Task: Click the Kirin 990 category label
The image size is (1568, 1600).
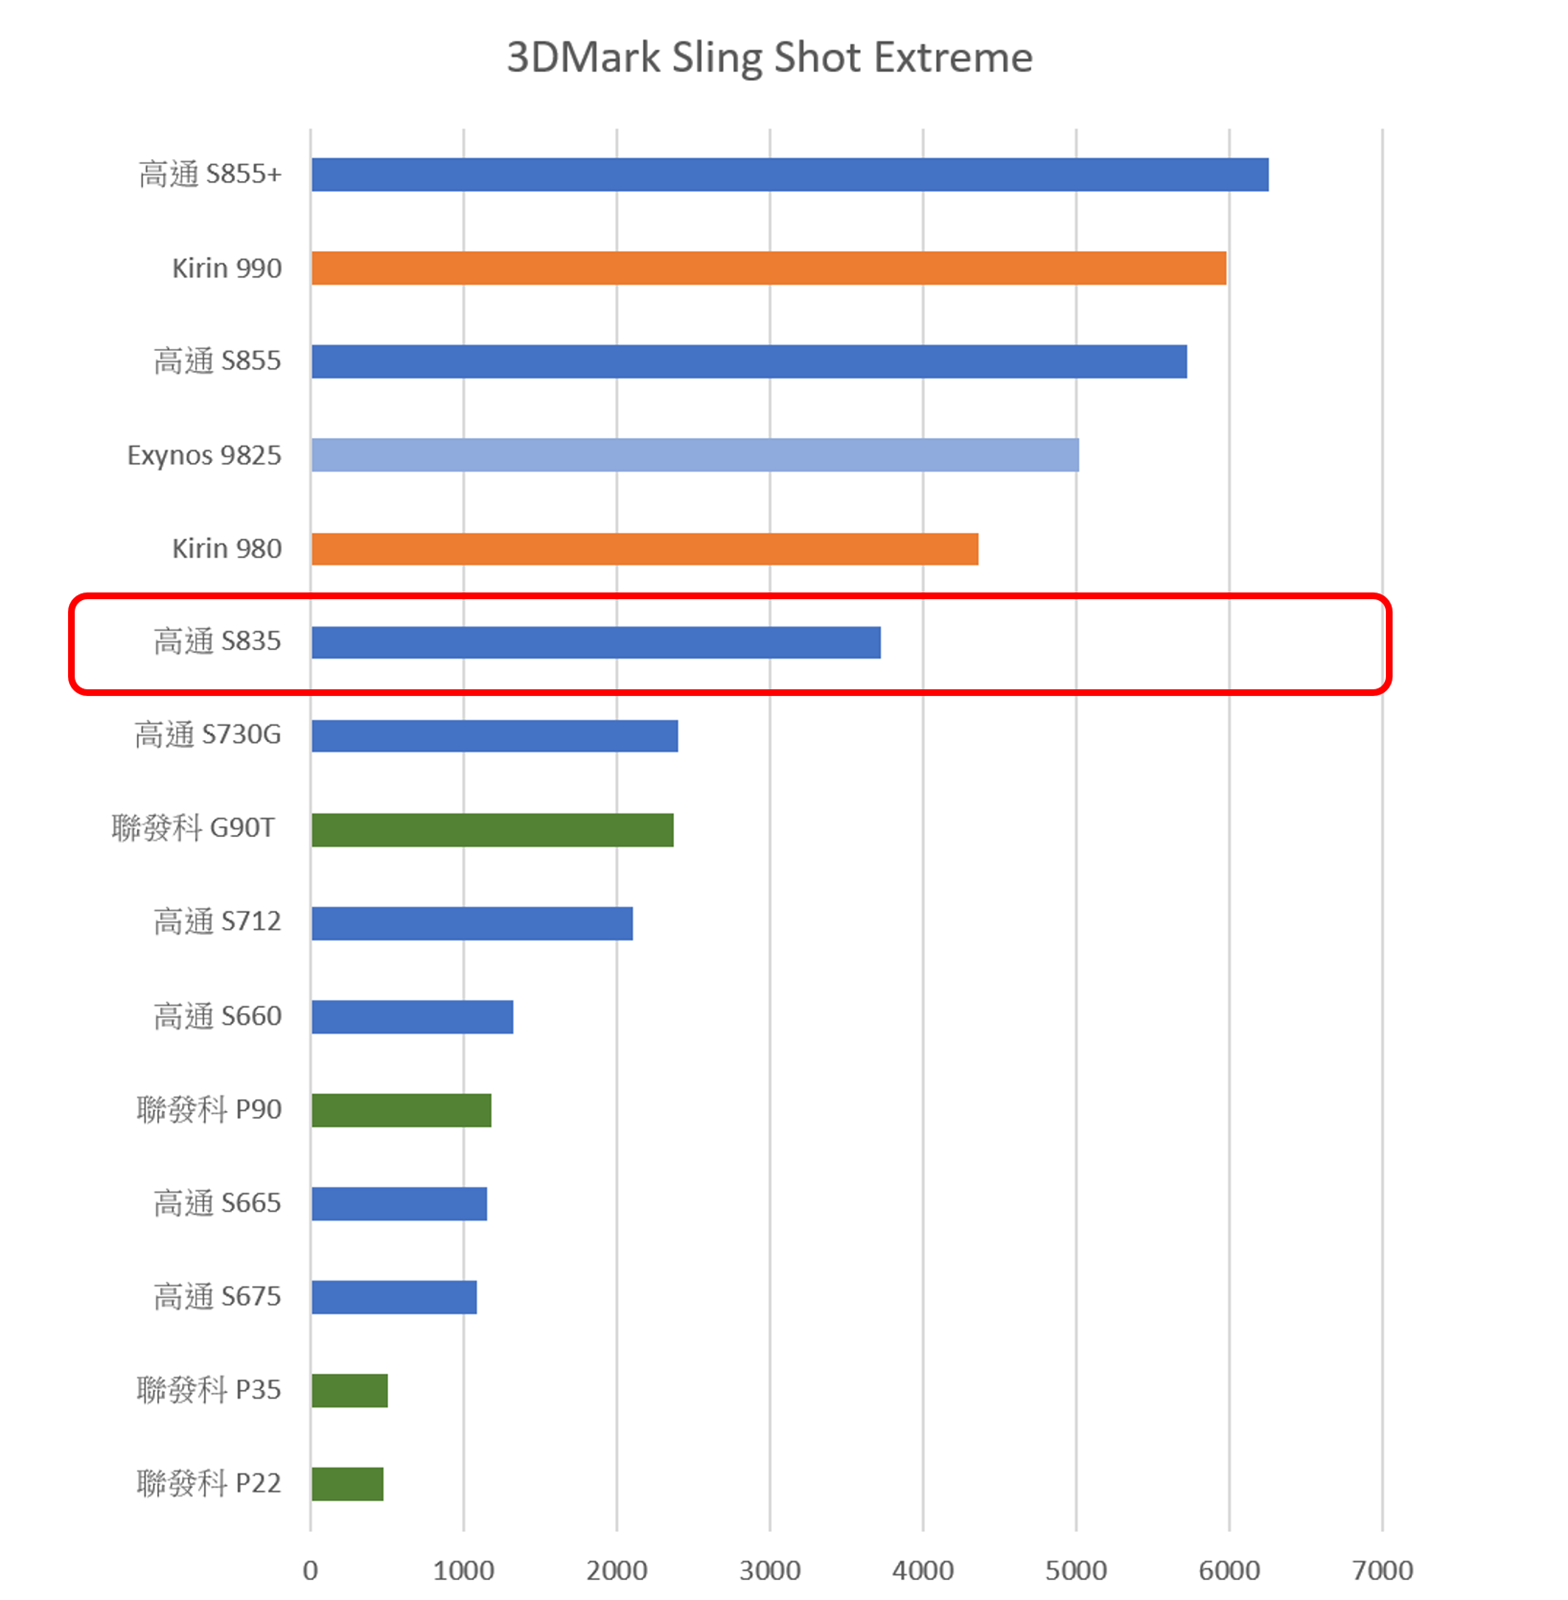Action: 227,269
